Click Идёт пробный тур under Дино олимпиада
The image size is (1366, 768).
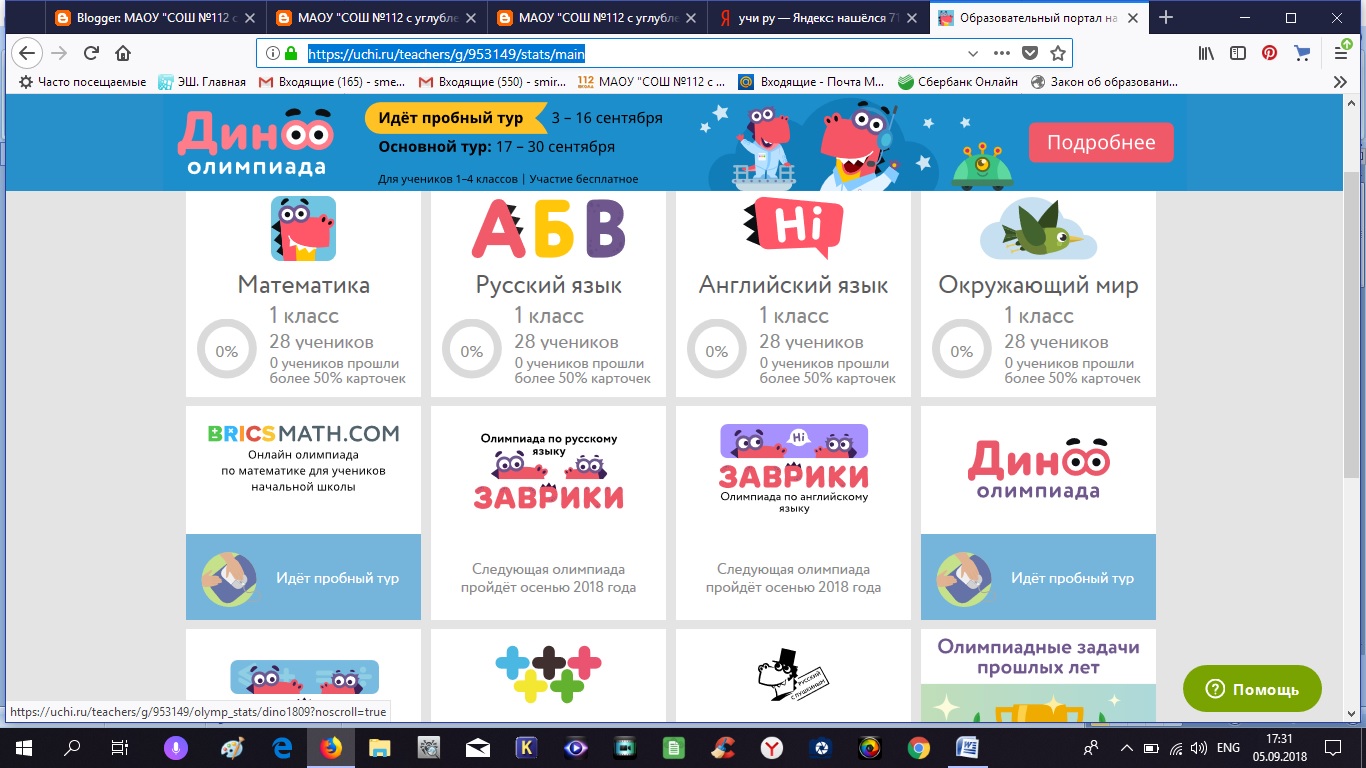point(1038,577)
